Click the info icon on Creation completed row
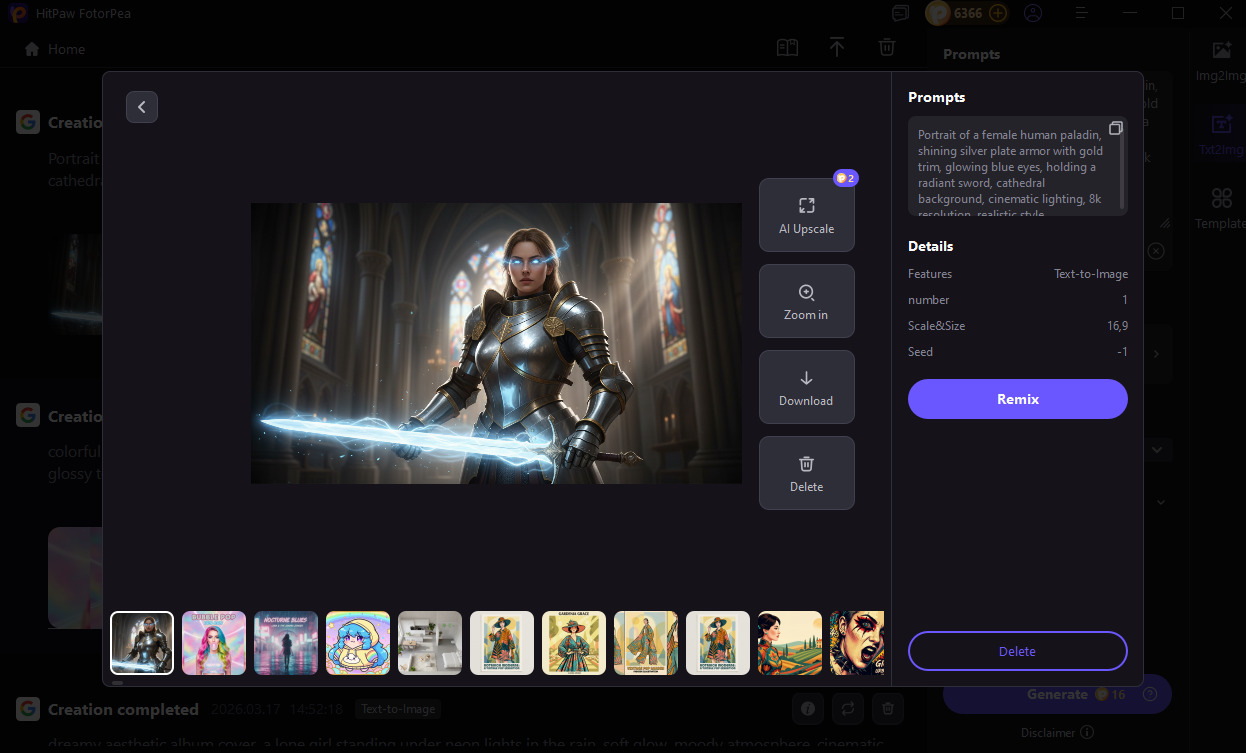The height and width of the screenshot is (753, 1246). click(807, 708)
